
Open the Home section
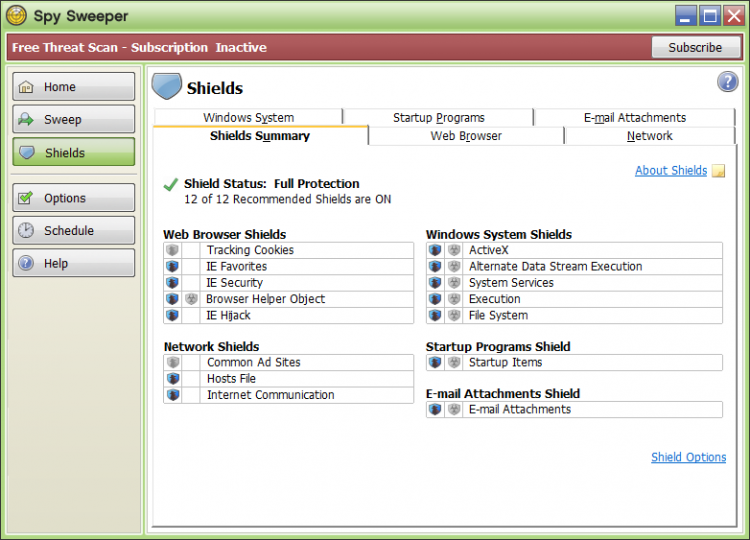pos(74,87)
